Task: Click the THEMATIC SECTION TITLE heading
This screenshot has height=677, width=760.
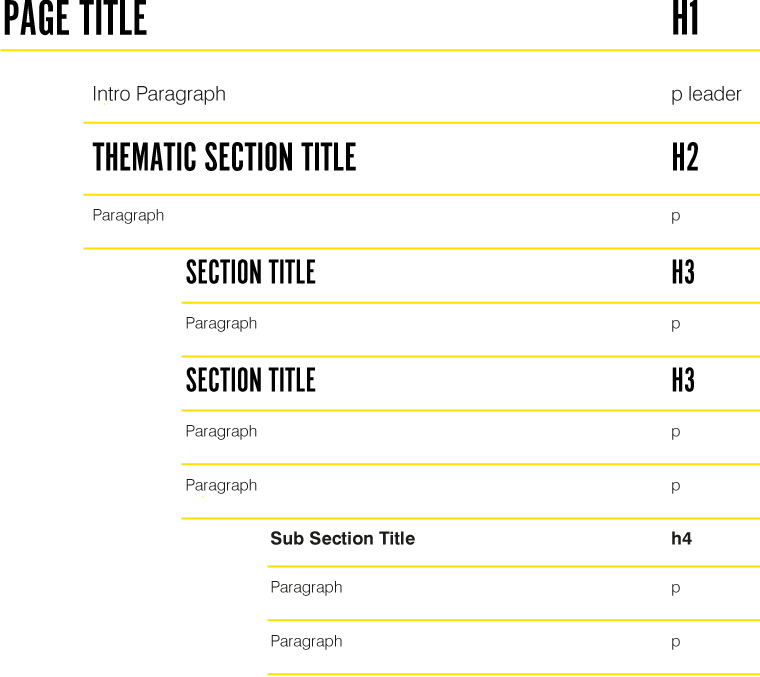Action: click(x=224, y=158)
